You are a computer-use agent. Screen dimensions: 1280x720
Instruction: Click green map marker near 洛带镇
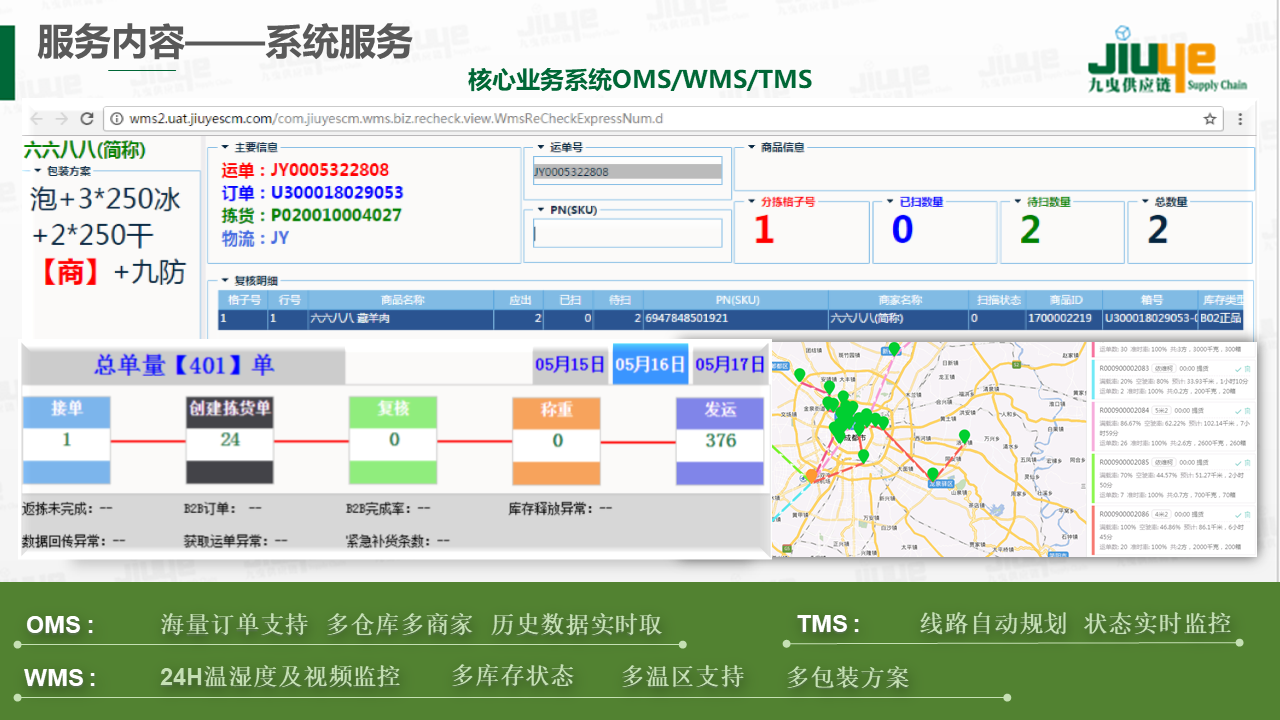964,436
